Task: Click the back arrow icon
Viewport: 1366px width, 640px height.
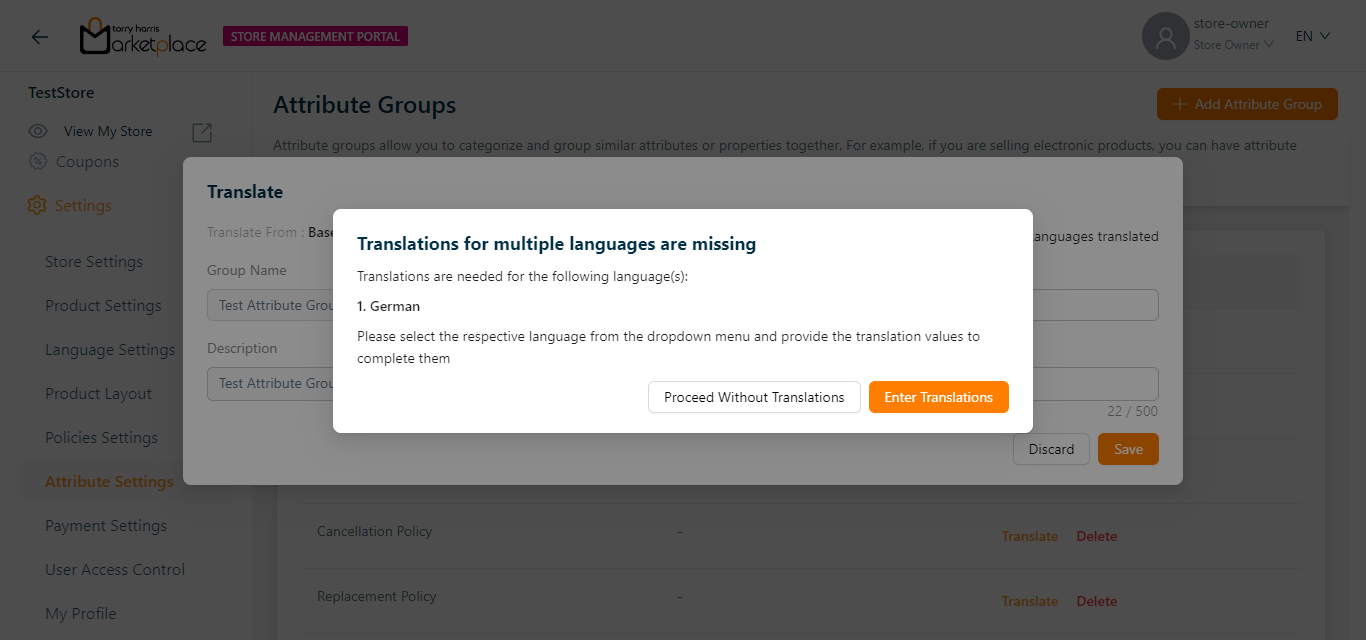Action: (40, 37)
